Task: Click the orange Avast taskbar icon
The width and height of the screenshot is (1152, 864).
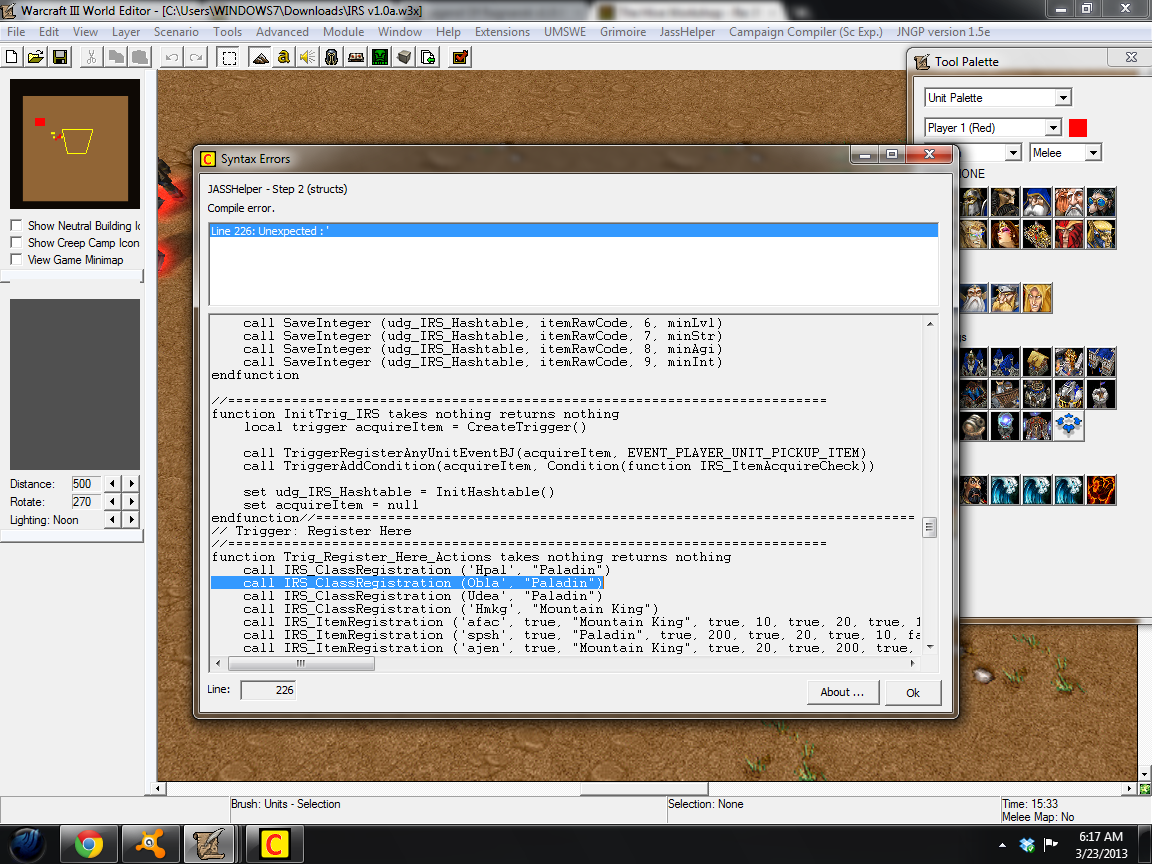Action: [151, 844]
